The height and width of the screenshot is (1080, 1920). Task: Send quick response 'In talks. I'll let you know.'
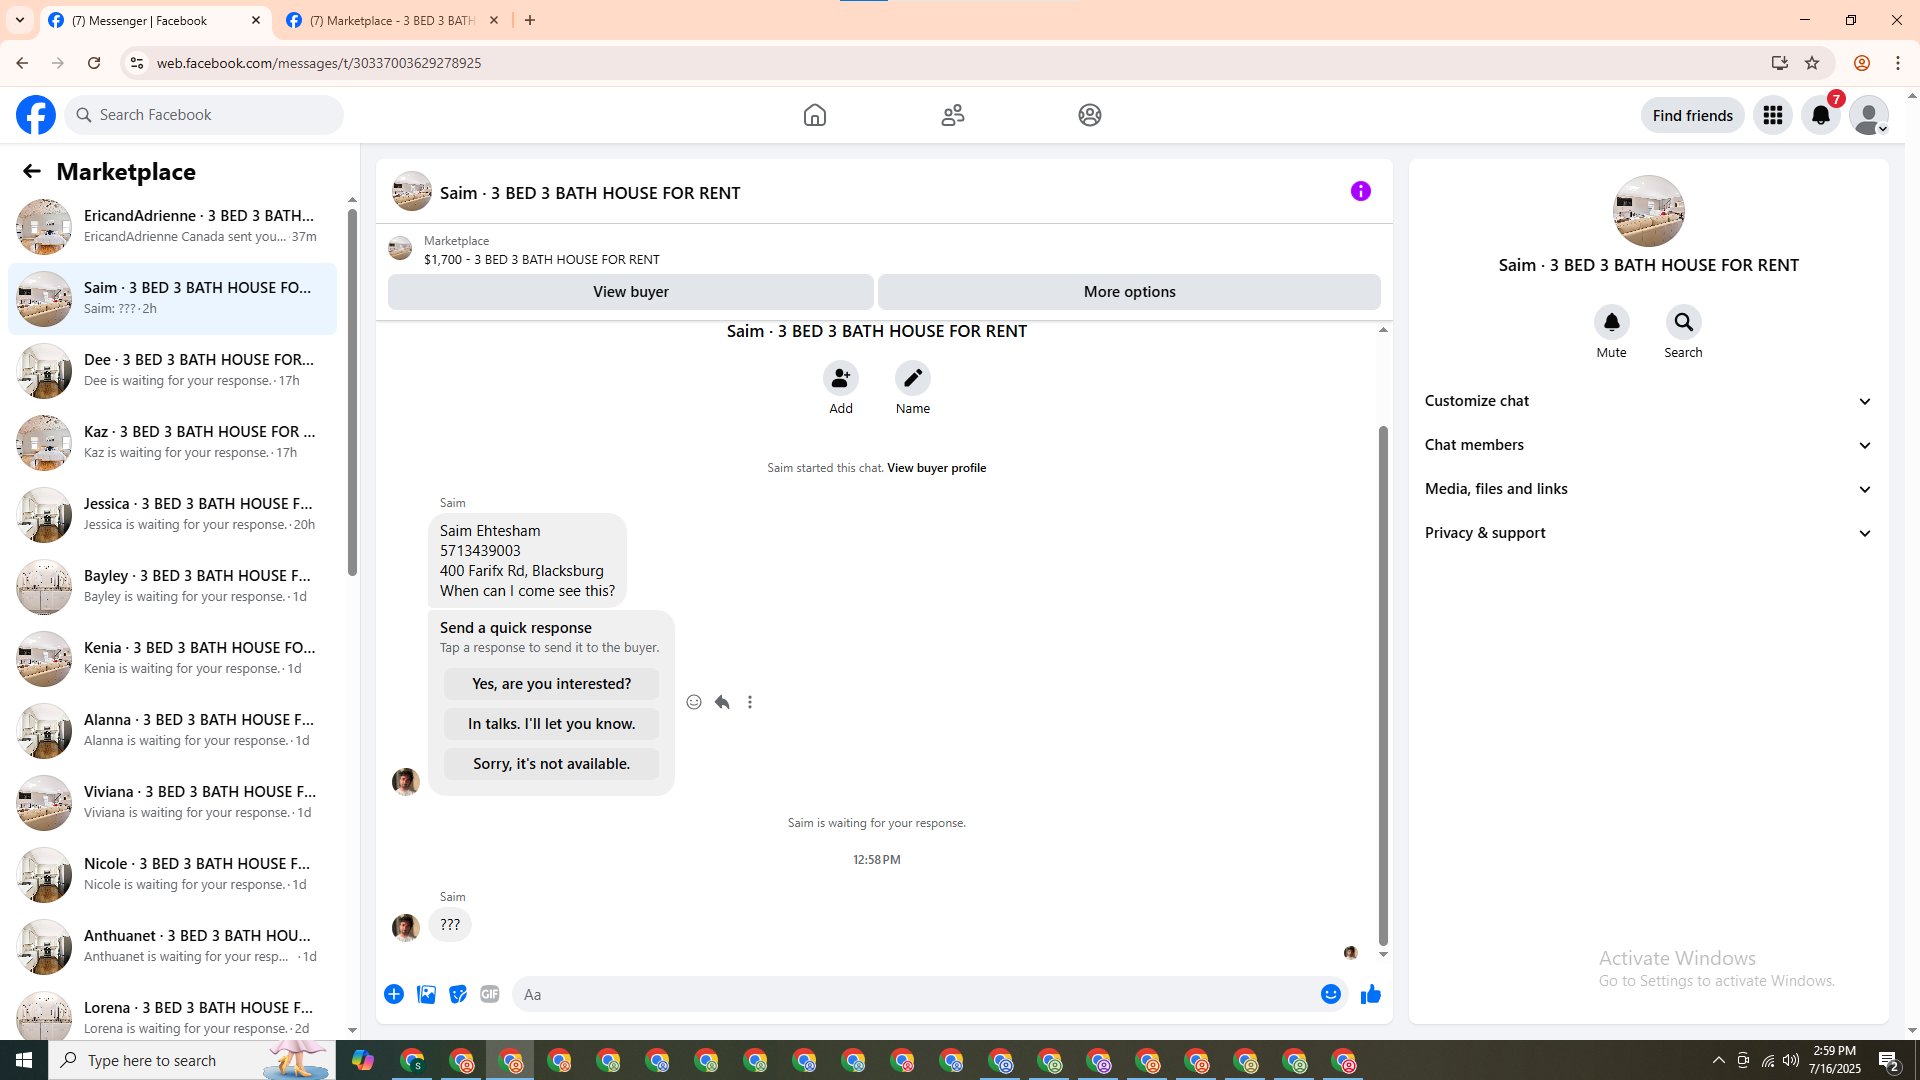pos(551,724)
